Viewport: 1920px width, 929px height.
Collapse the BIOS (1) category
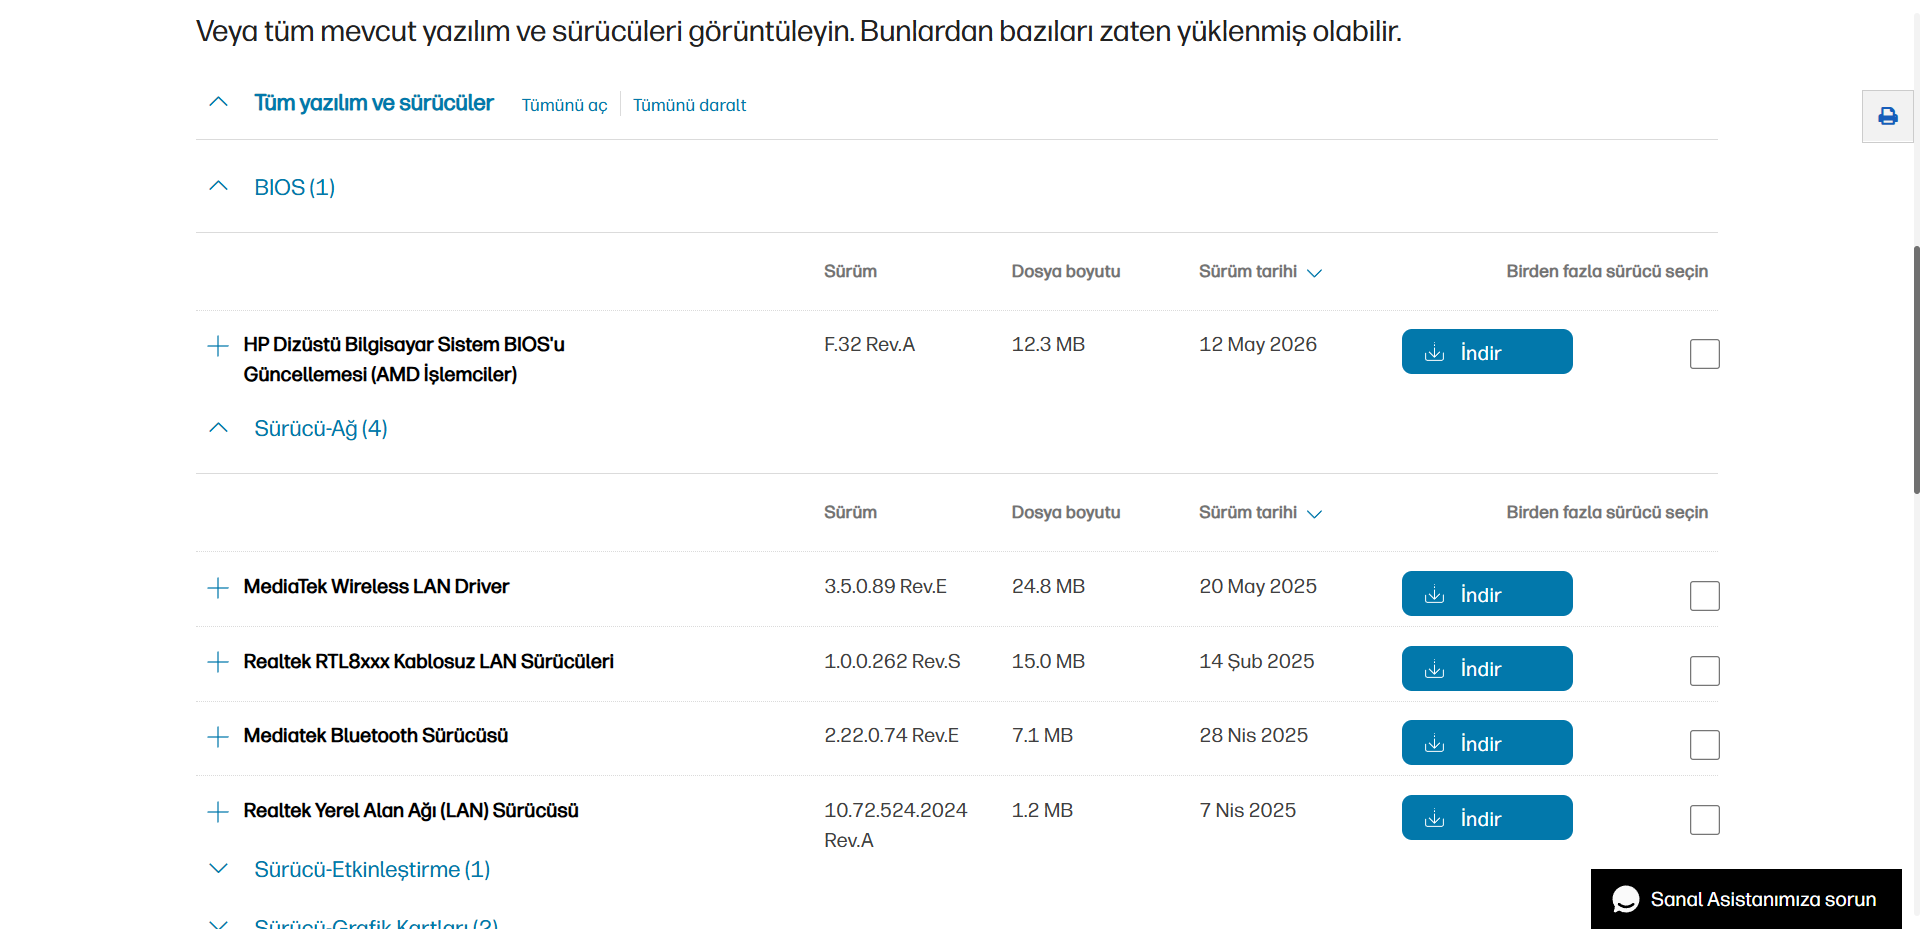tap(218, 186)
